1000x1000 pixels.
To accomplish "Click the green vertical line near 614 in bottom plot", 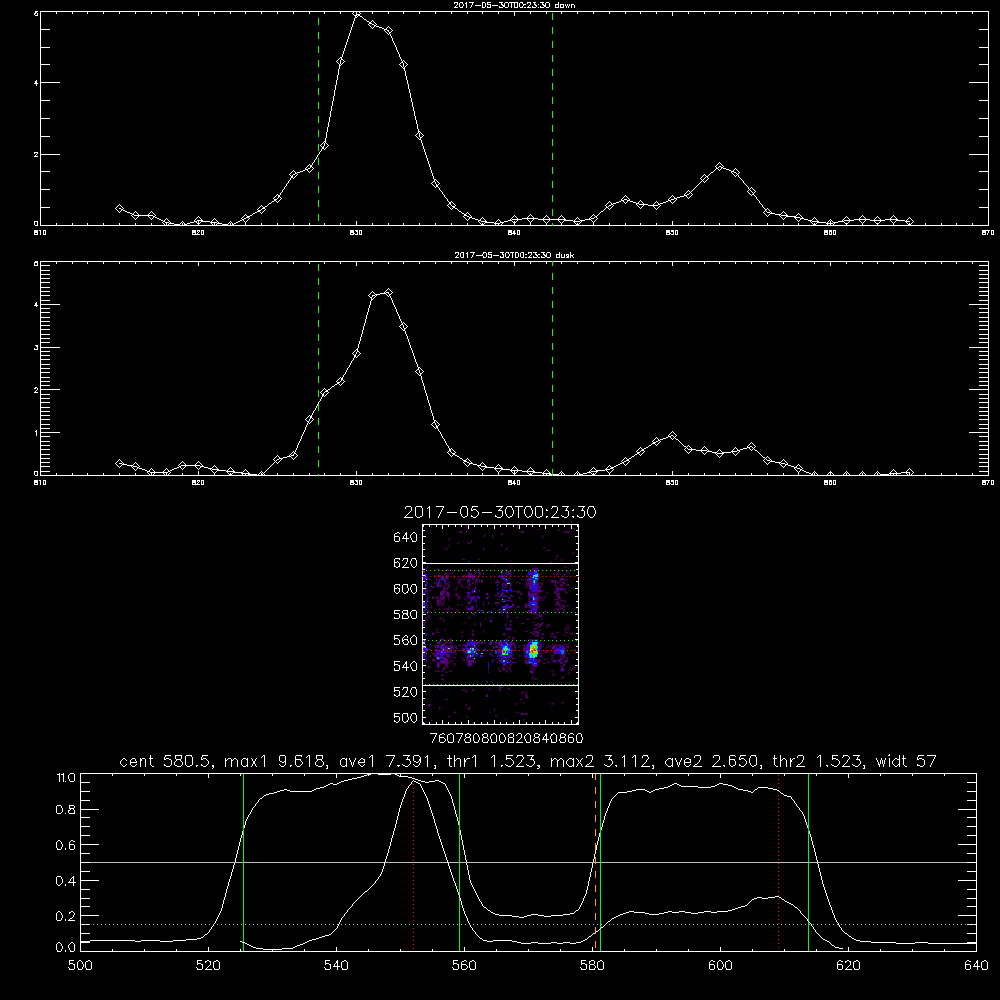I will pos(808,861).
